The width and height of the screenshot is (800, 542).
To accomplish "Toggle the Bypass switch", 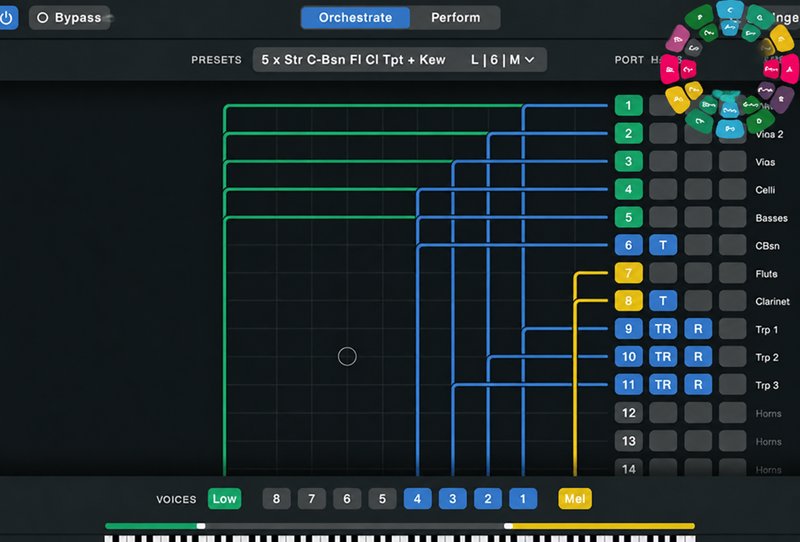I will [x=69, y=18].
